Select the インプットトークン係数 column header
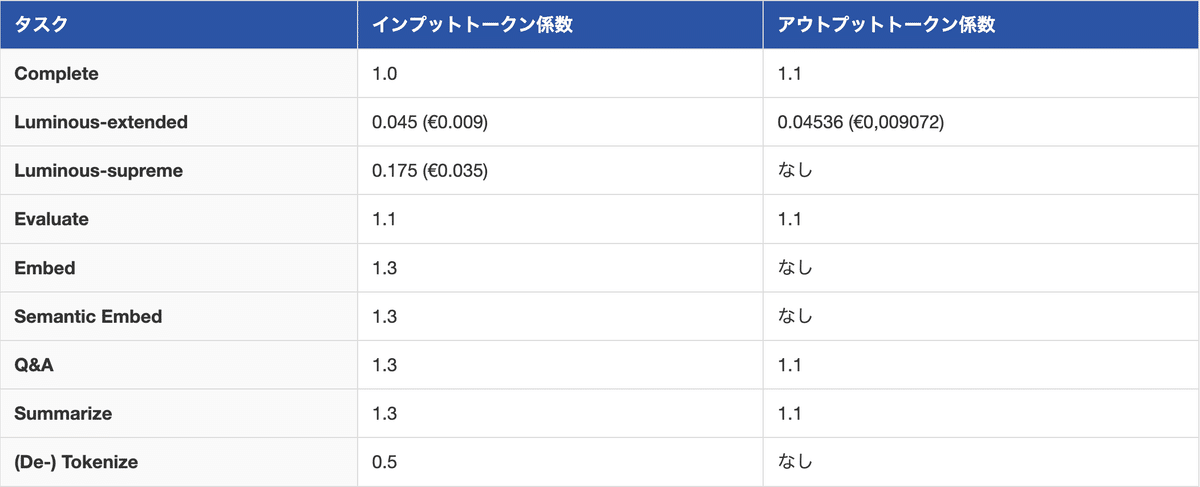The width and height of the screenshot is (1200, 487). [x=472, y=25]
